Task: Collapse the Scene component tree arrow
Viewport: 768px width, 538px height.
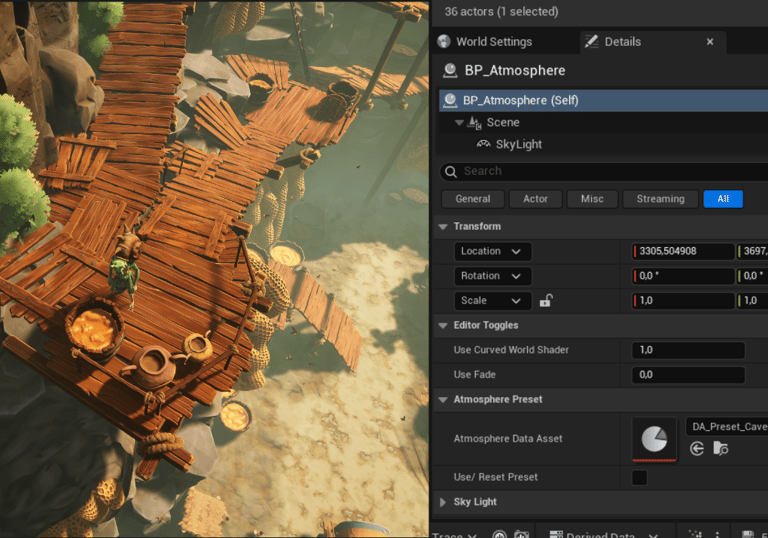Action: 459,122
